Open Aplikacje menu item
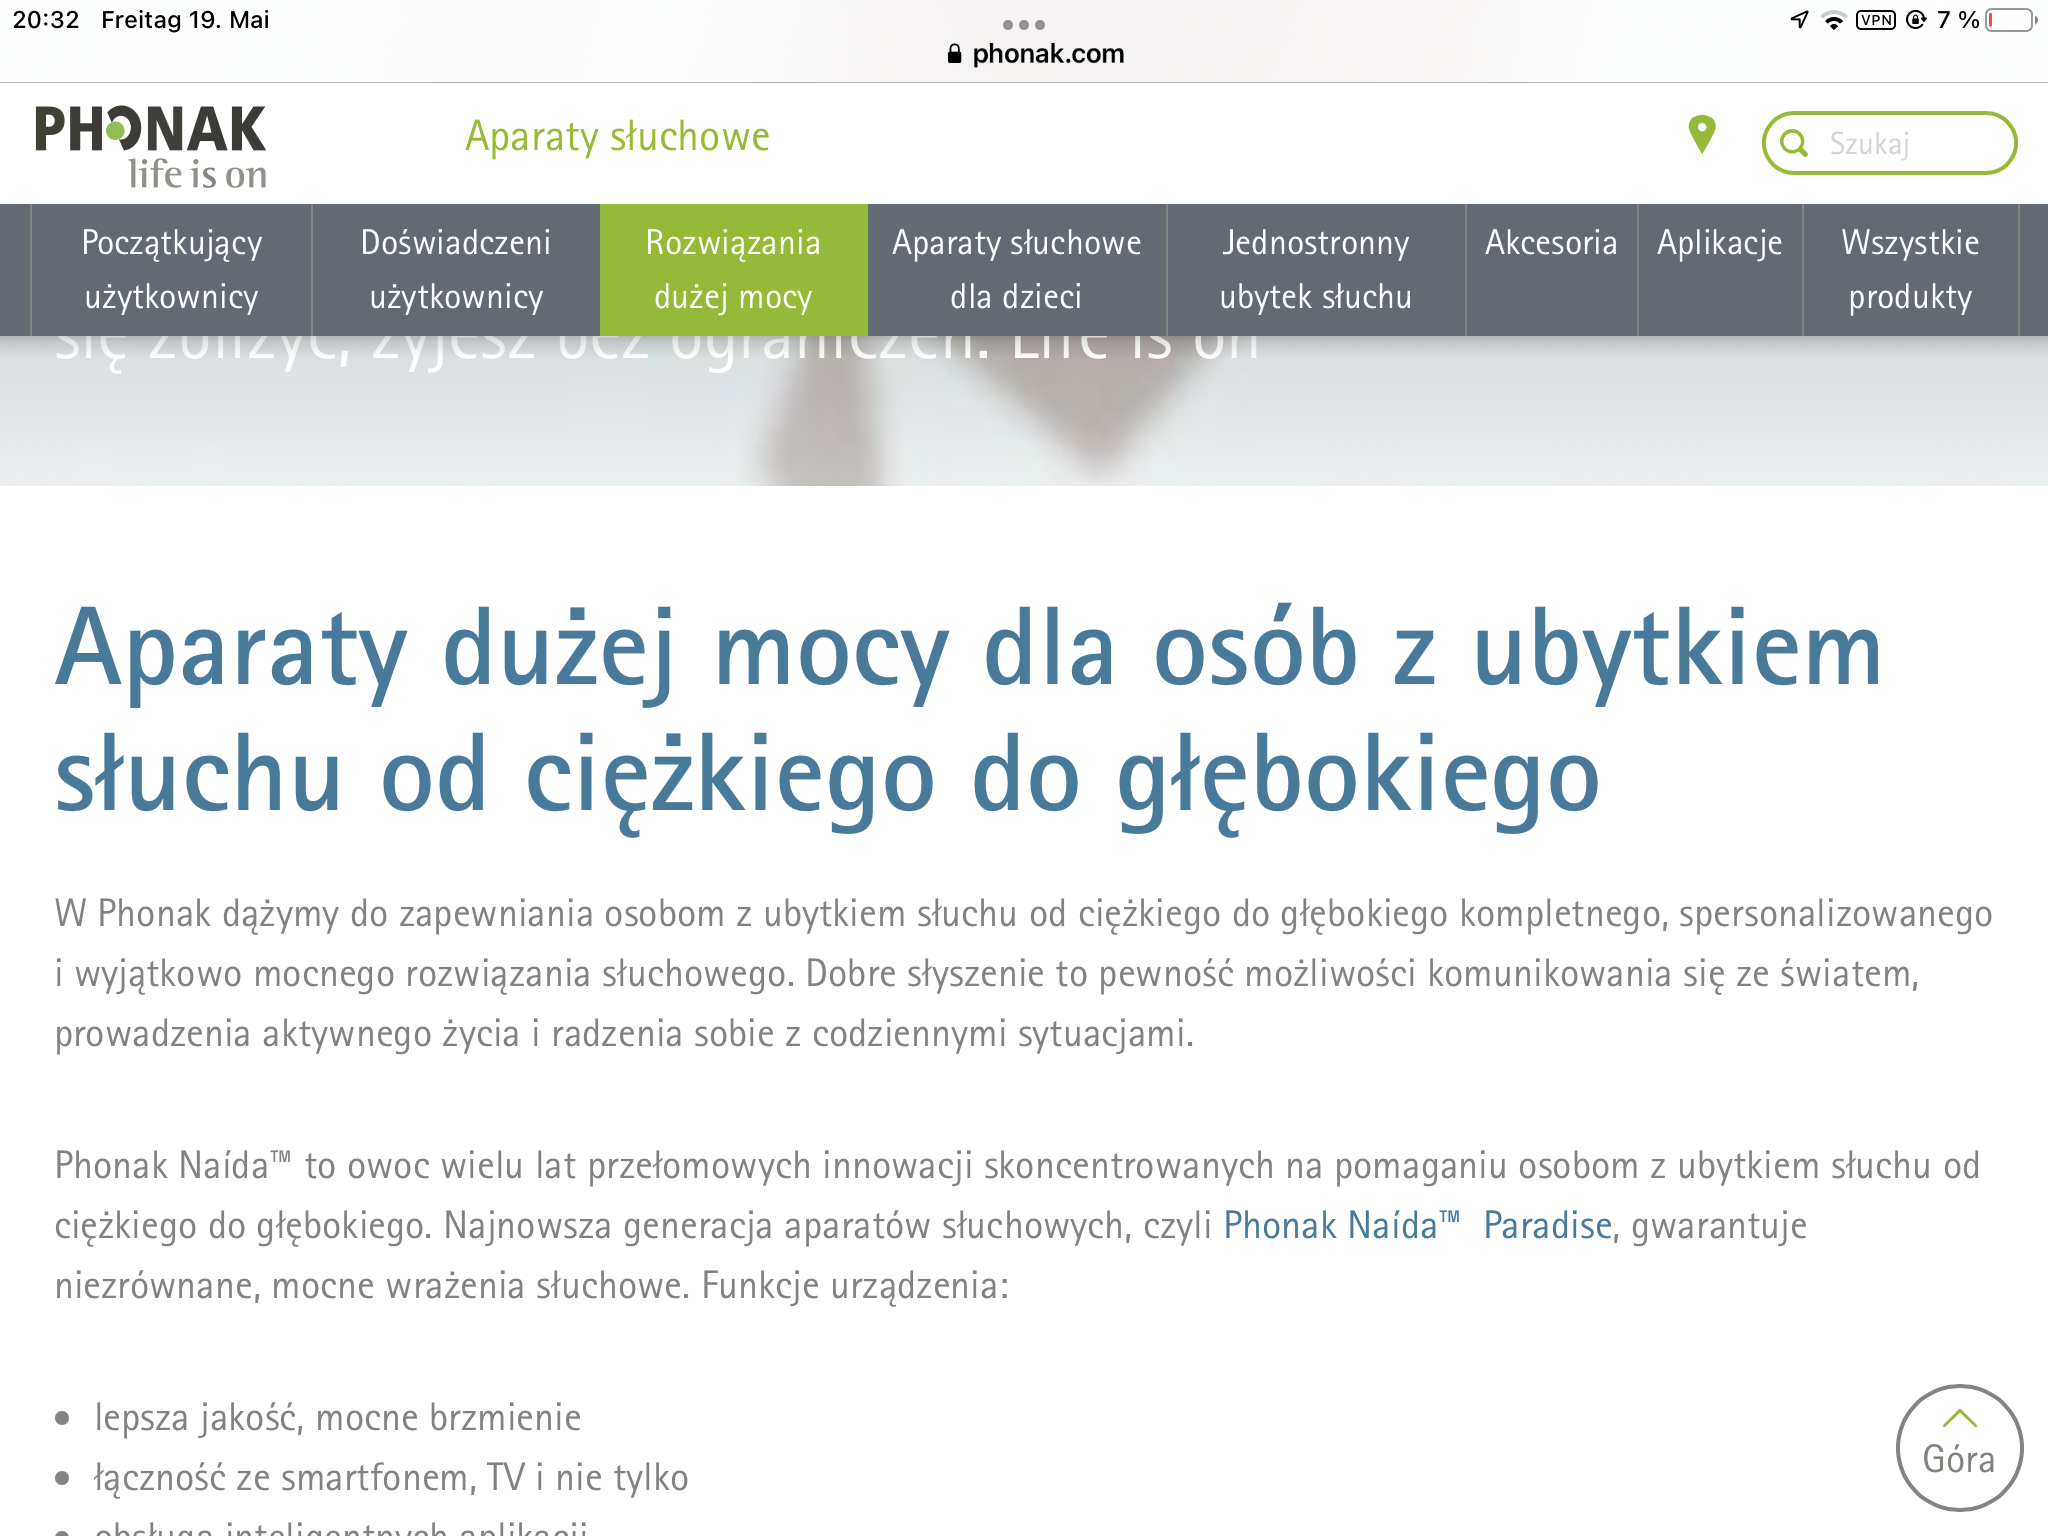 pyautogui.click(x=1720, y=270)
